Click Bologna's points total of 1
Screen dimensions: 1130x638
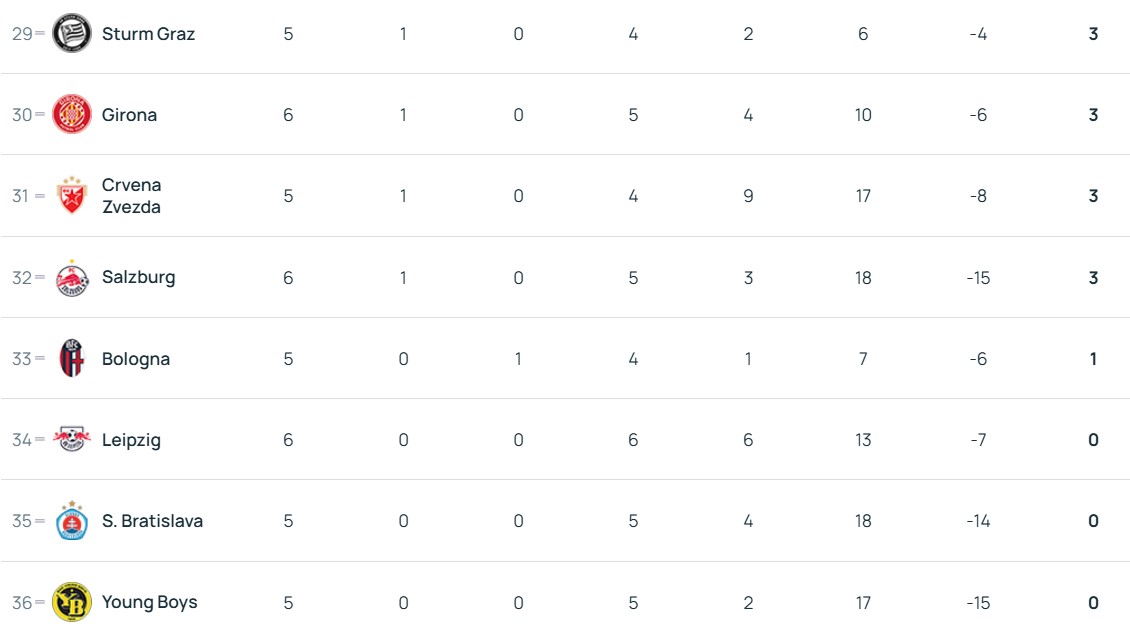(1093, 359)
